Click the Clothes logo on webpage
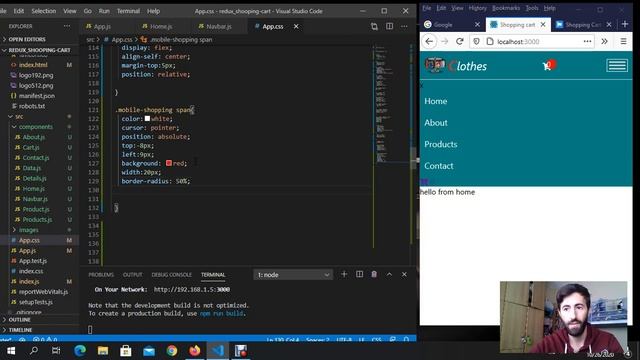This screenshot has width=640, height=360. [456, 65]
